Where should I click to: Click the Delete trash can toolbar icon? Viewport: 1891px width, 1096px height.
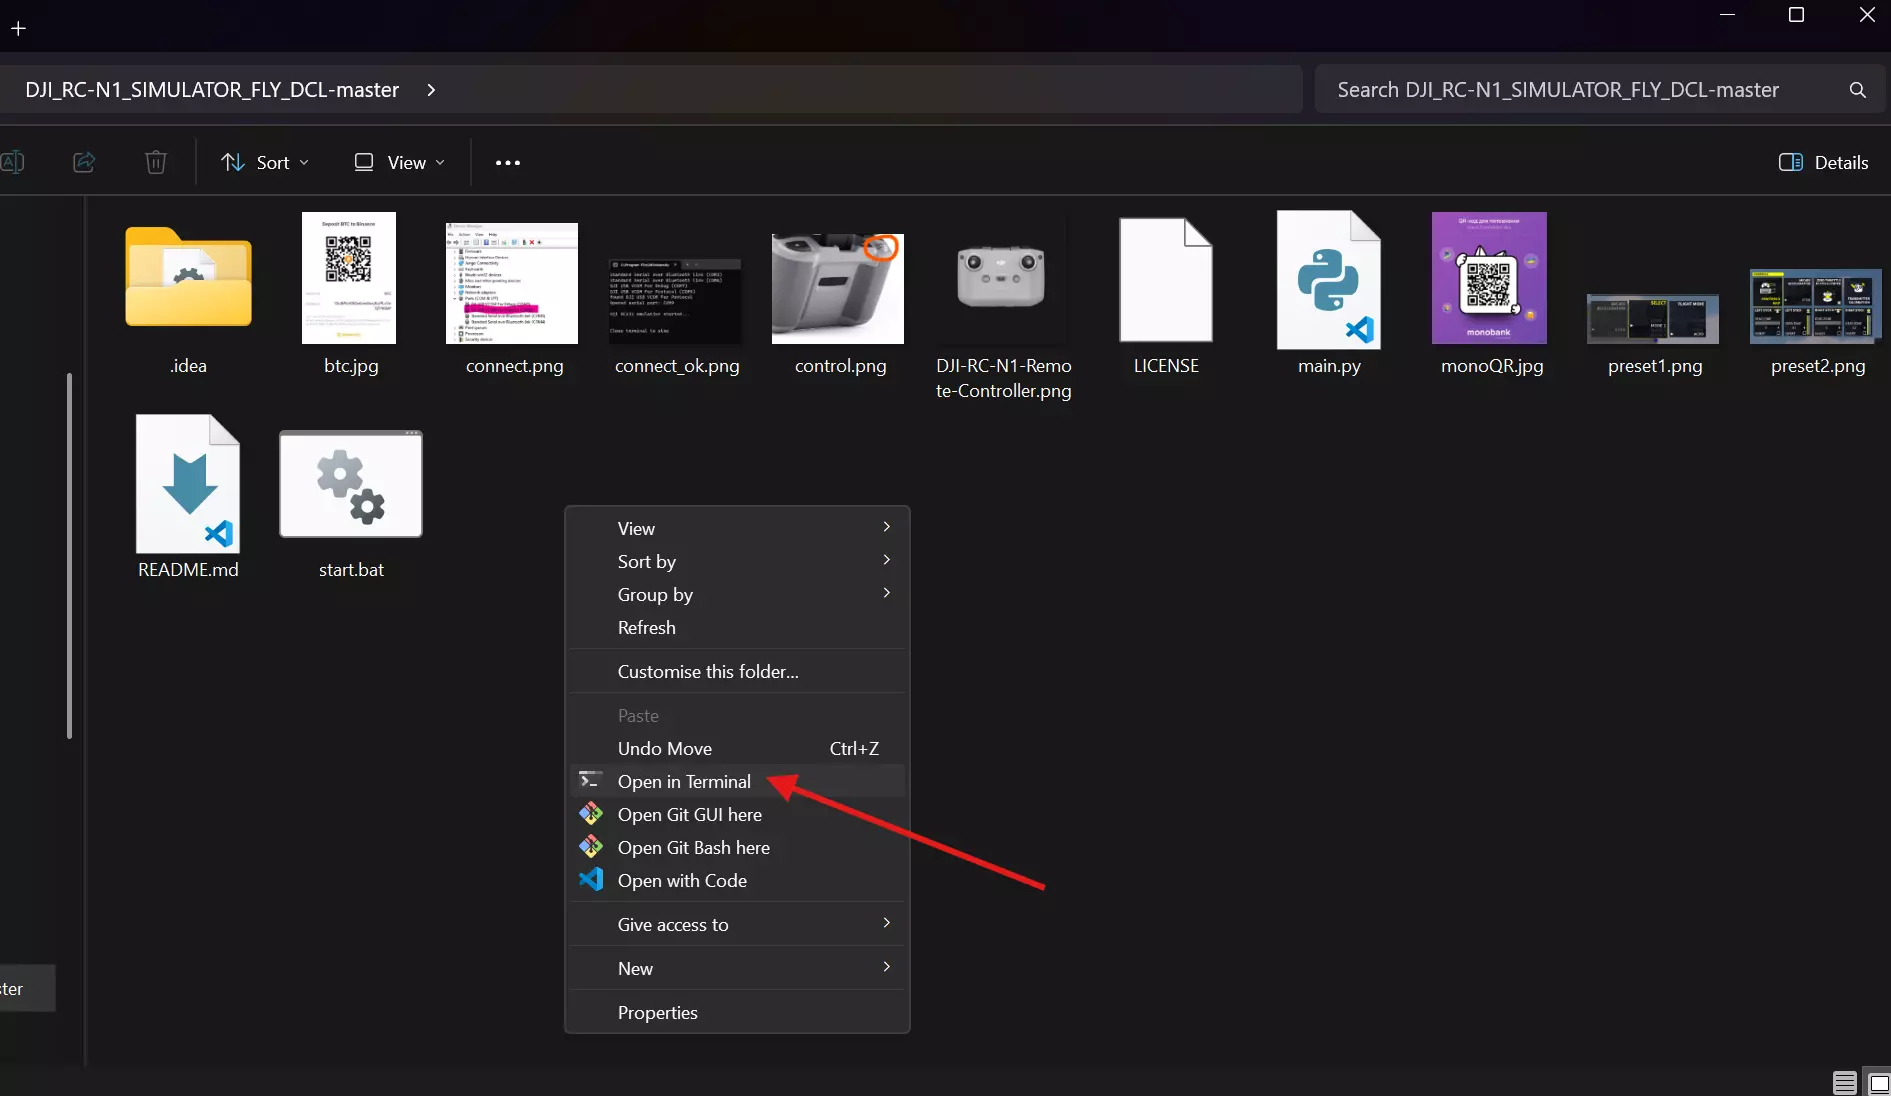[x=155, y=162]
